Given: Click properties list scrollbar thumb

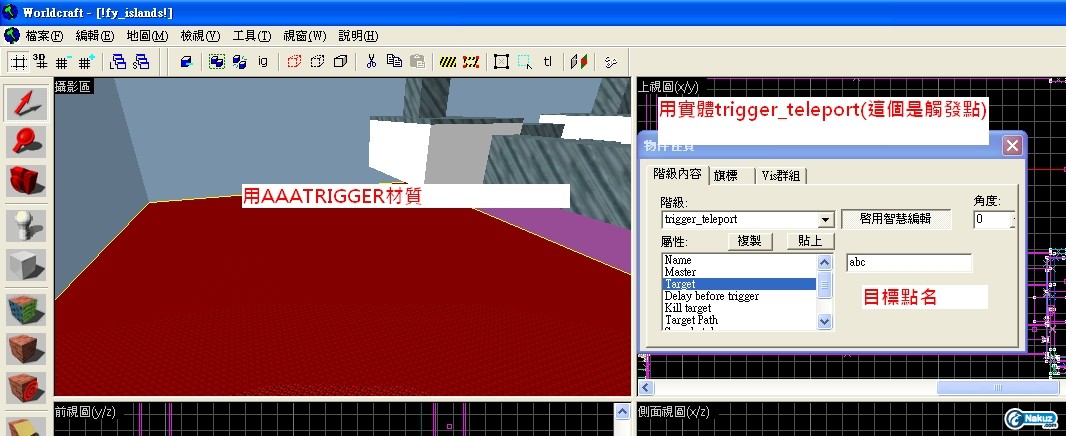Looking at the screenshot, I should 825,284.
